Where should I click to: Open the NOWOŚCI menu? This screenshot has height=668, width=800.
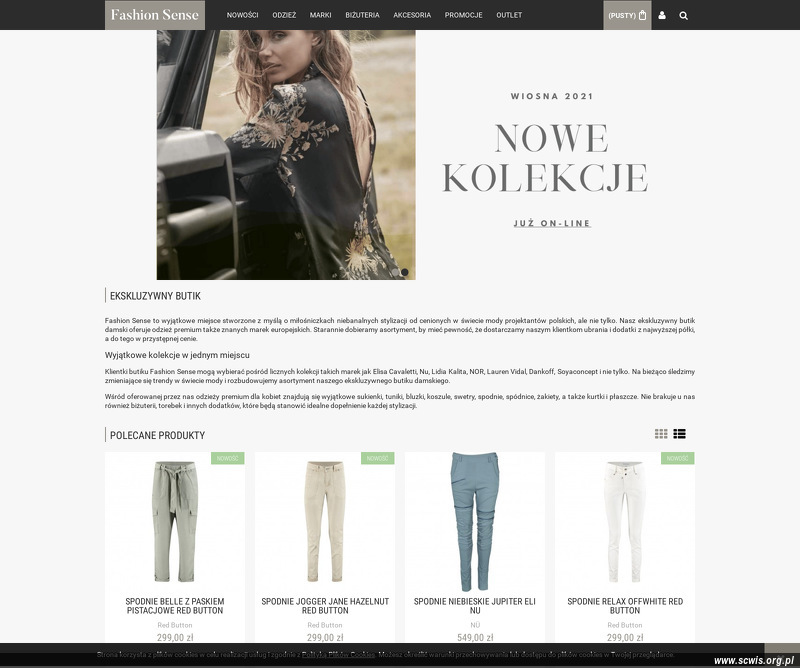[242, 15]
